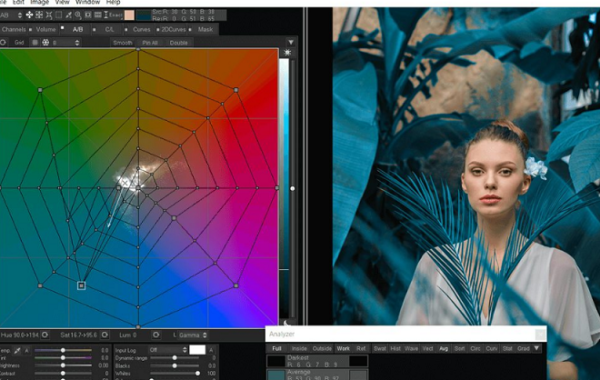The image size is (600, 380).
Task: Show the Hist view in Analyzer
Action: click(395, 349)
